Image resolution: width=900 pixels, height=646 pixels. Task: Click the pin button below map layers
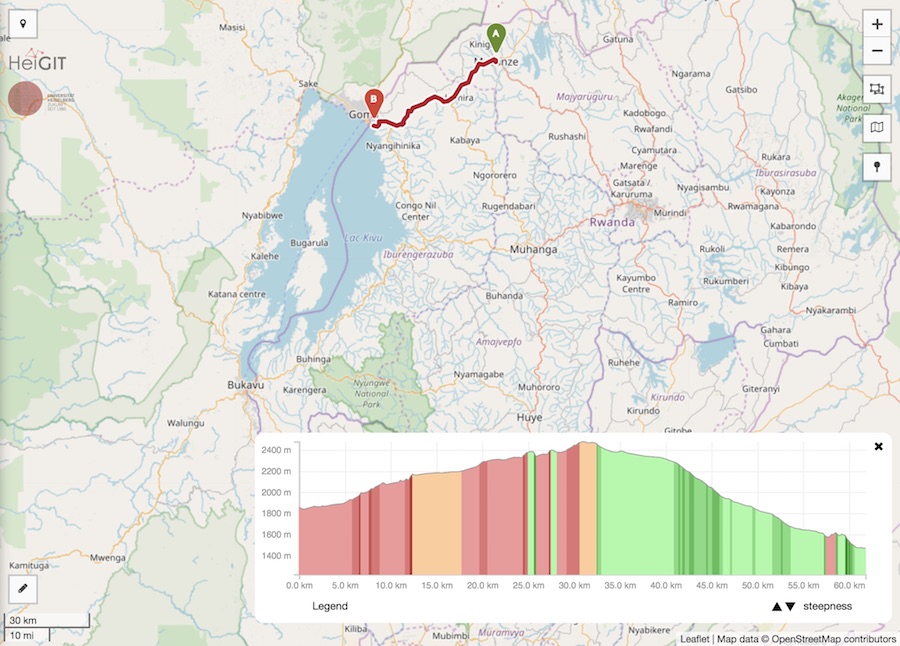click(876, 166)
